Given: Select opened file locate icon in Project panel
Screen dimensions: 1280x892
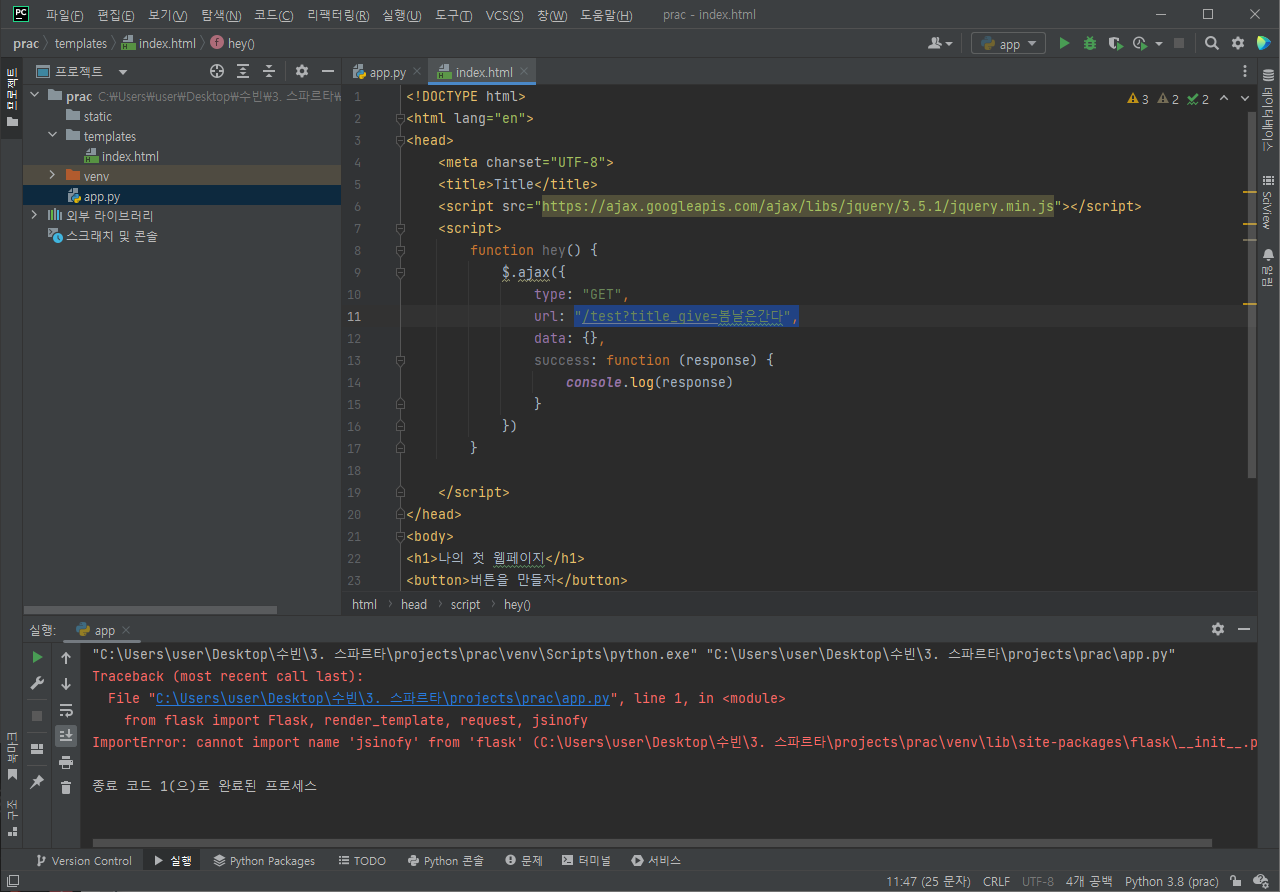Looking at the screenshot, I should (x=217, y=72).
